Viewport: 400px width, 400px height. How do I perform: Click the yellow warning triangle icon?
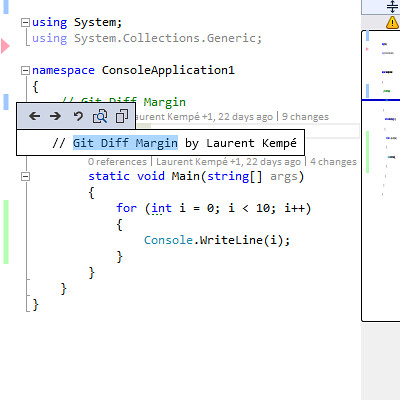click(392, 23)
